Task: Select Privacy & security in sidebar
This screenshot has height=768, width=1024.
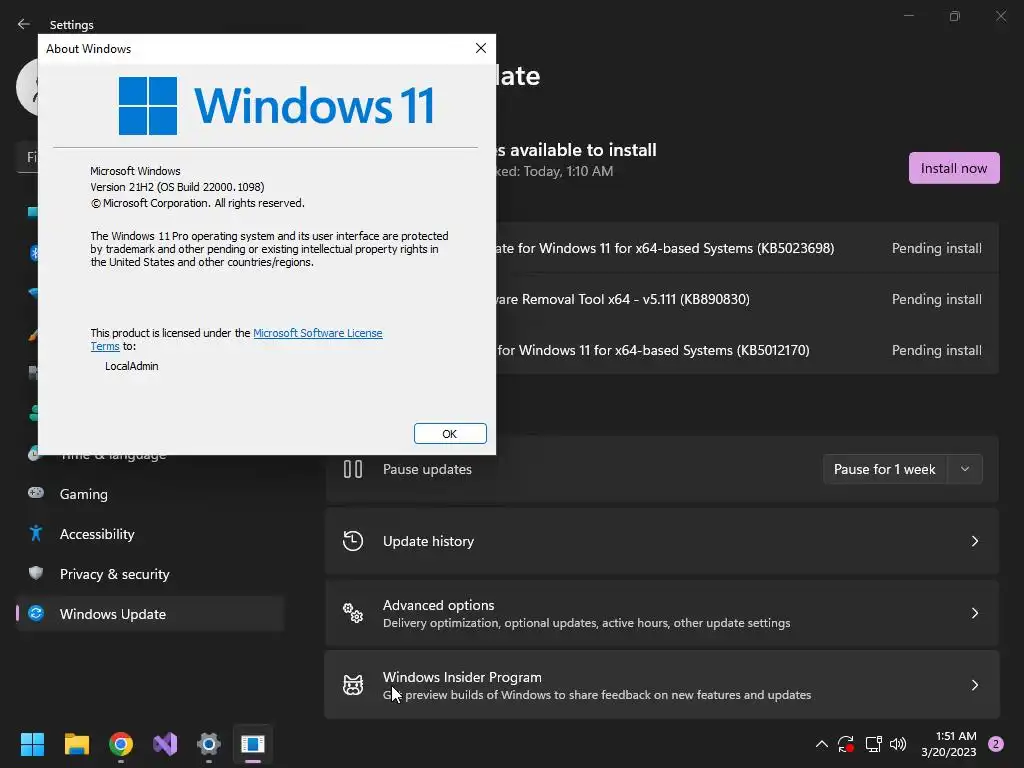Action: (x=150, y=574)
